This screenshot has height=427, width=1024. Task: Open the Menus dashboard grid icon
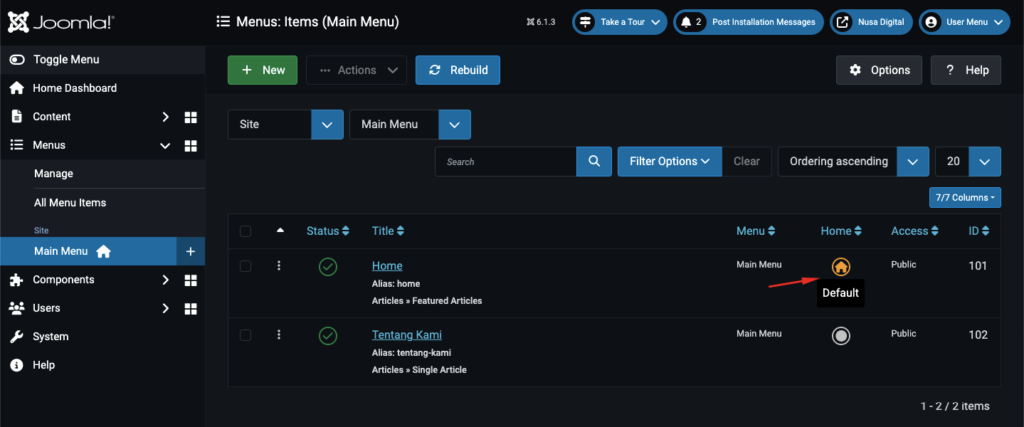coord(191,146)
